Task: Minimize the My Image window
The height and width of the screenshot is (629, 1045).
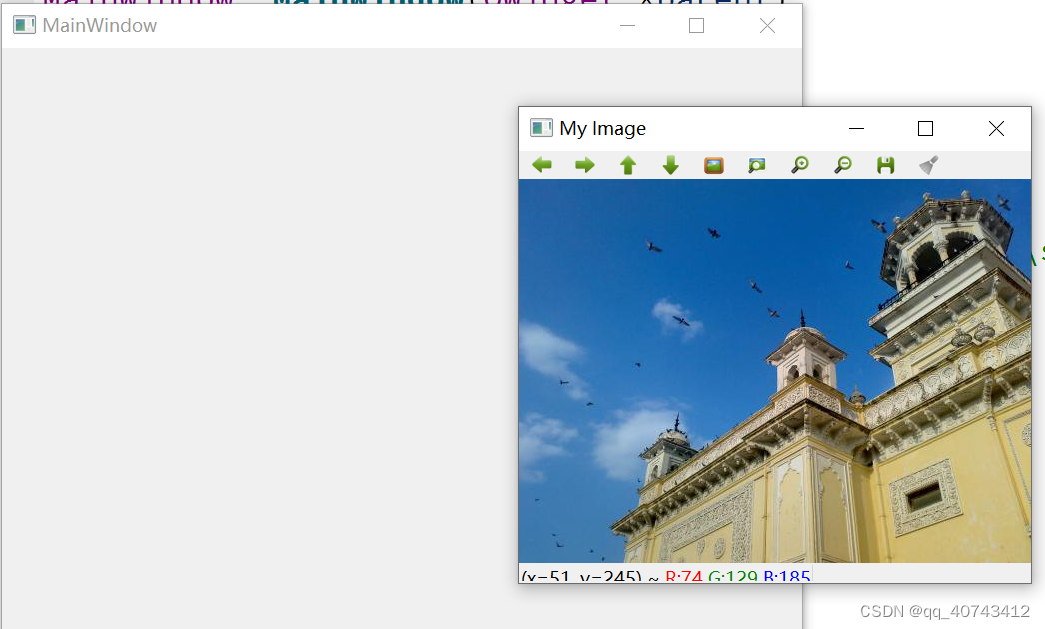Action: coord(856,128)
